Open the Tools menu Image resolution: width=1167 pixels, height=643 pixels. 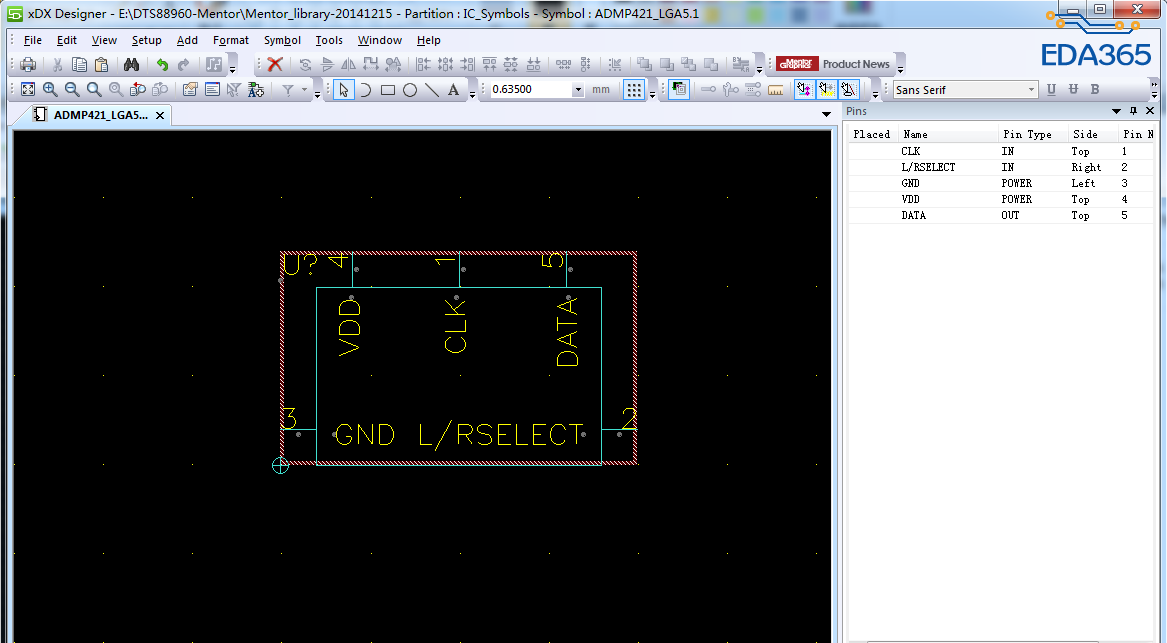(329, 40)
